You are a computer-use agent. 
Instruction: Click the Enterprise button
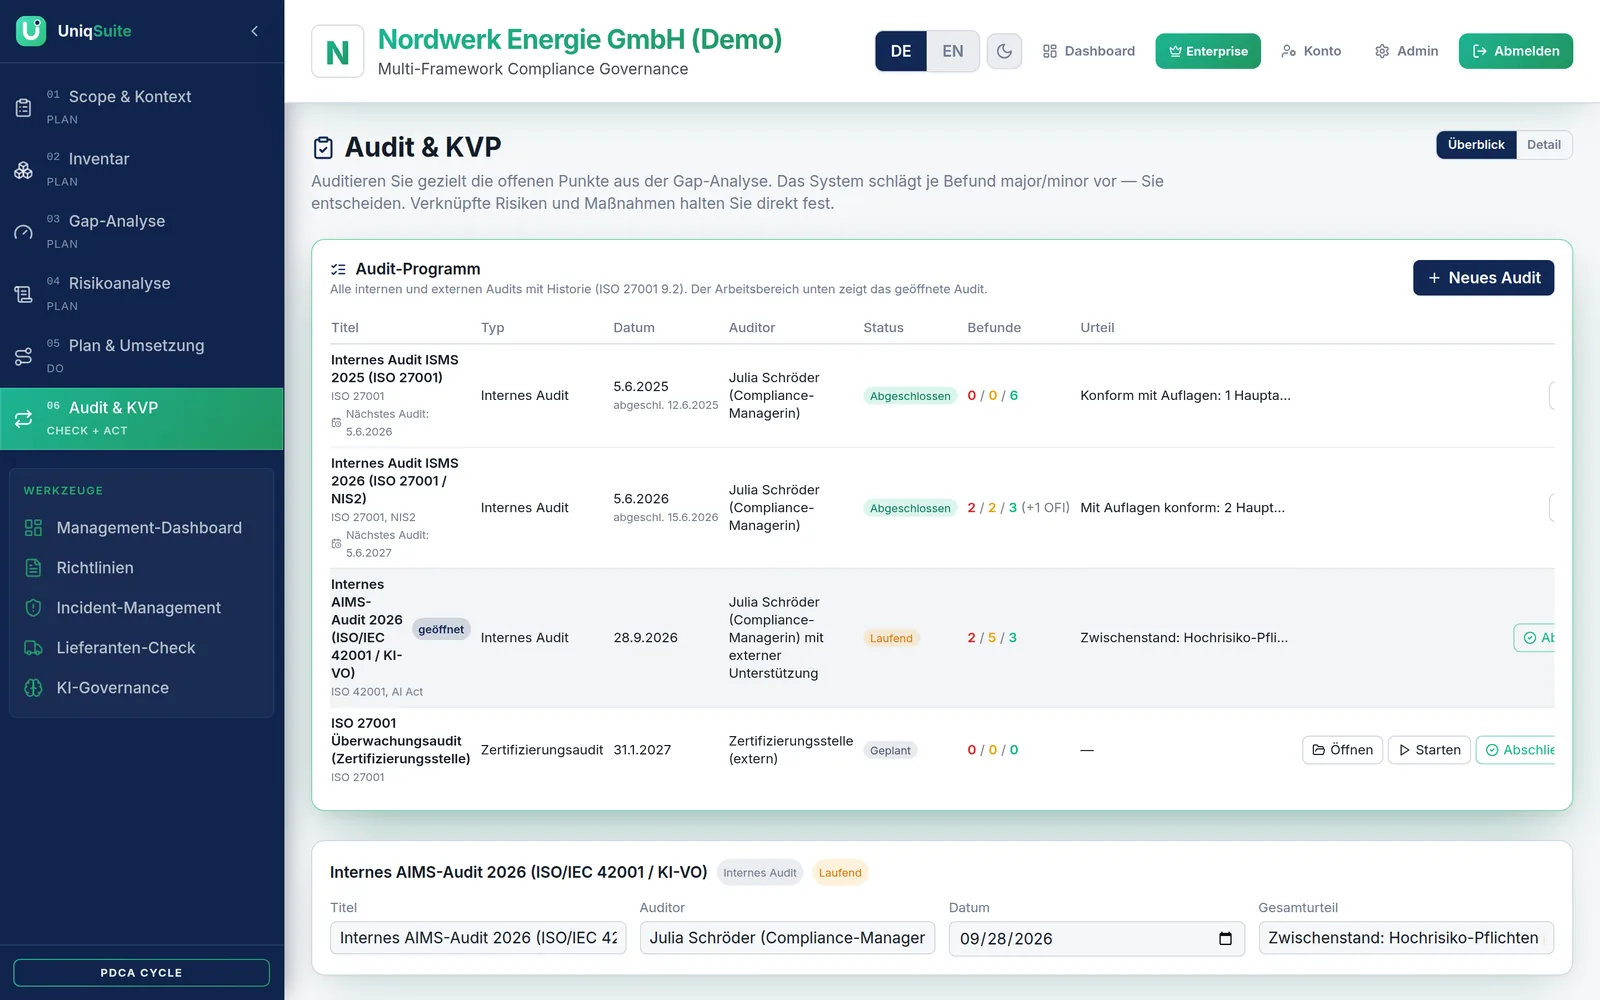click(1208, 51)
